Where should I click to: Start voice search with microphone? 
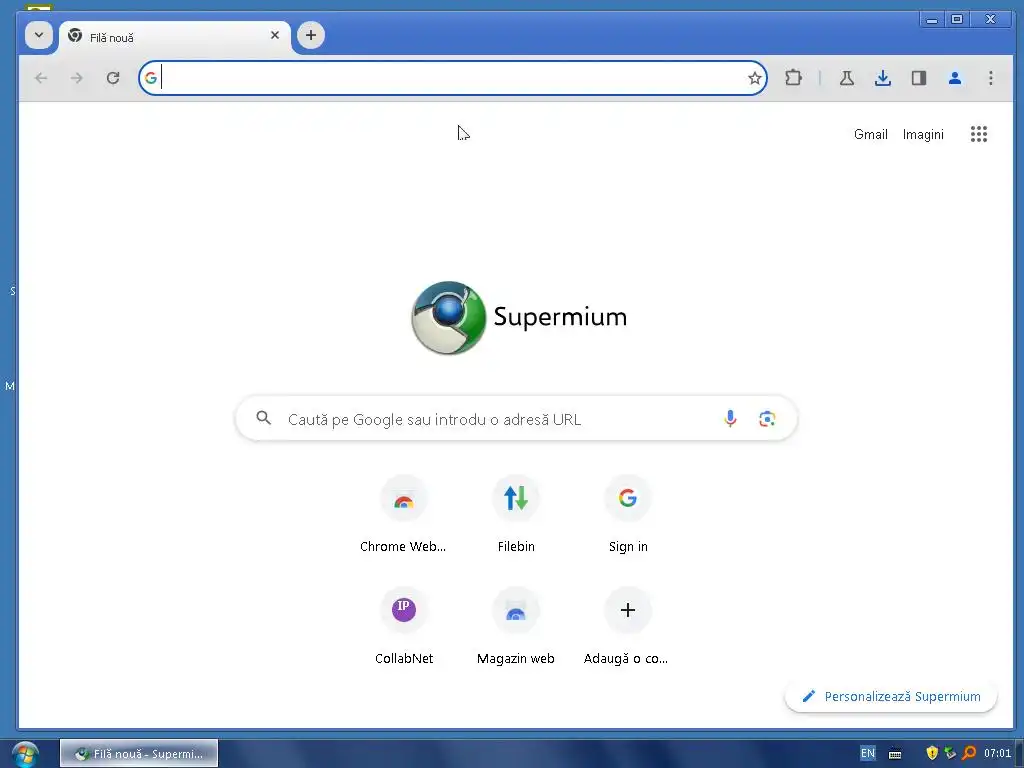pos(730,419)
